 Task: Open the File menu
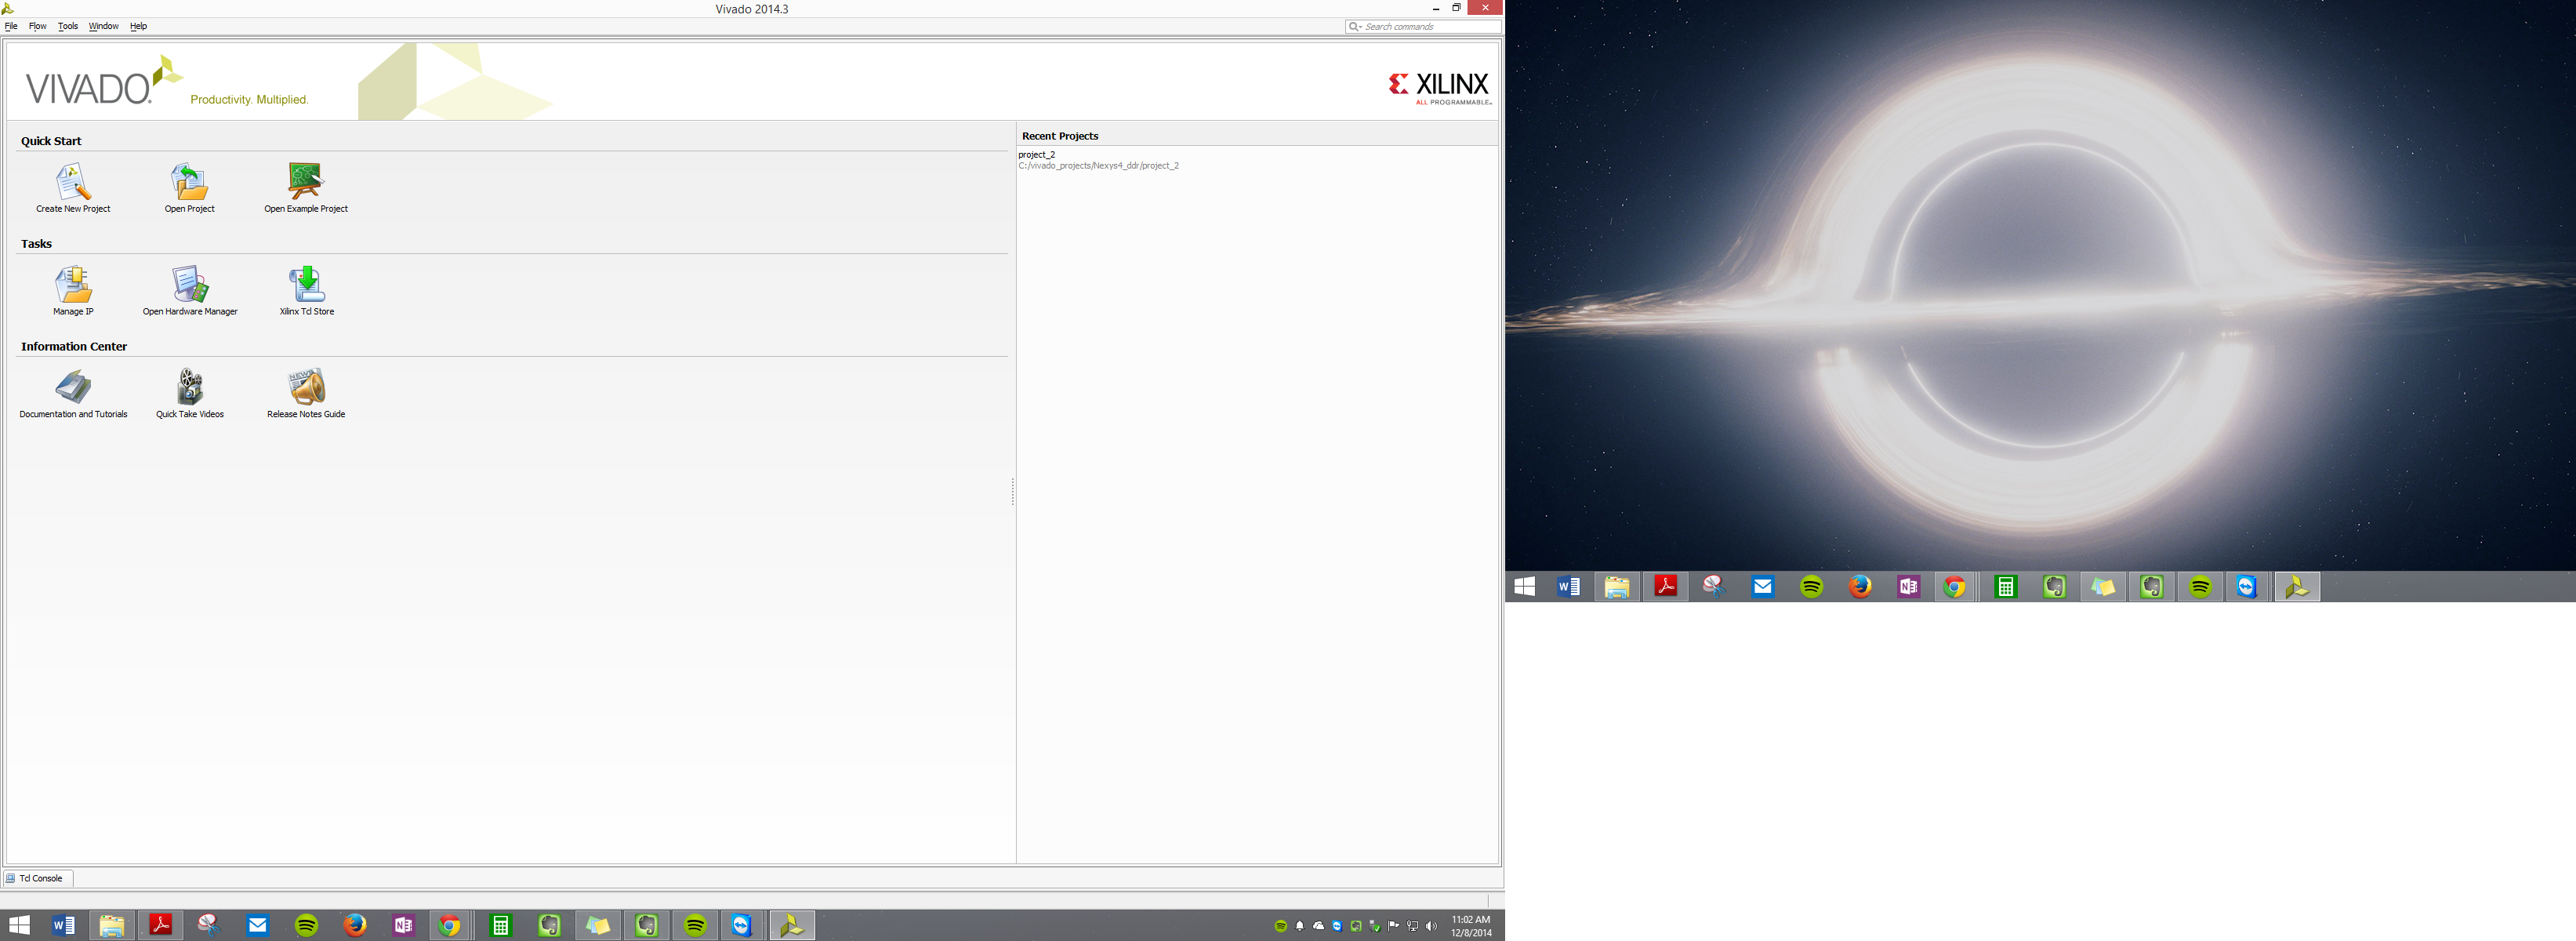[x=11, y=26]
